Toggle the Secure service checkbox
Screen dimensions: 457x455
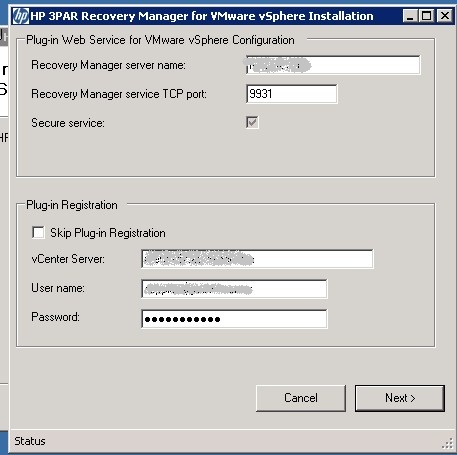252,122
